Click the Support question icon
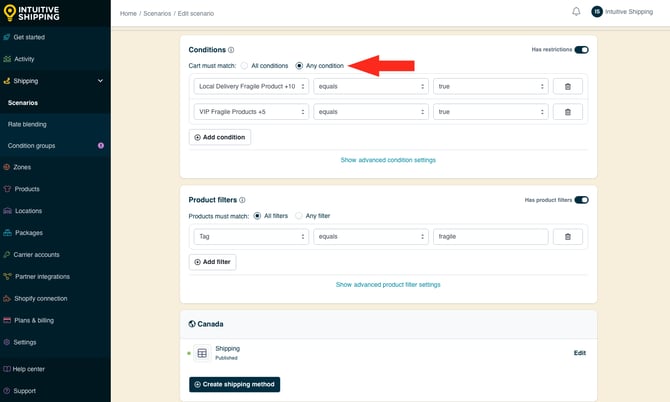The image size is (670, 402). [x=6, y=391]
